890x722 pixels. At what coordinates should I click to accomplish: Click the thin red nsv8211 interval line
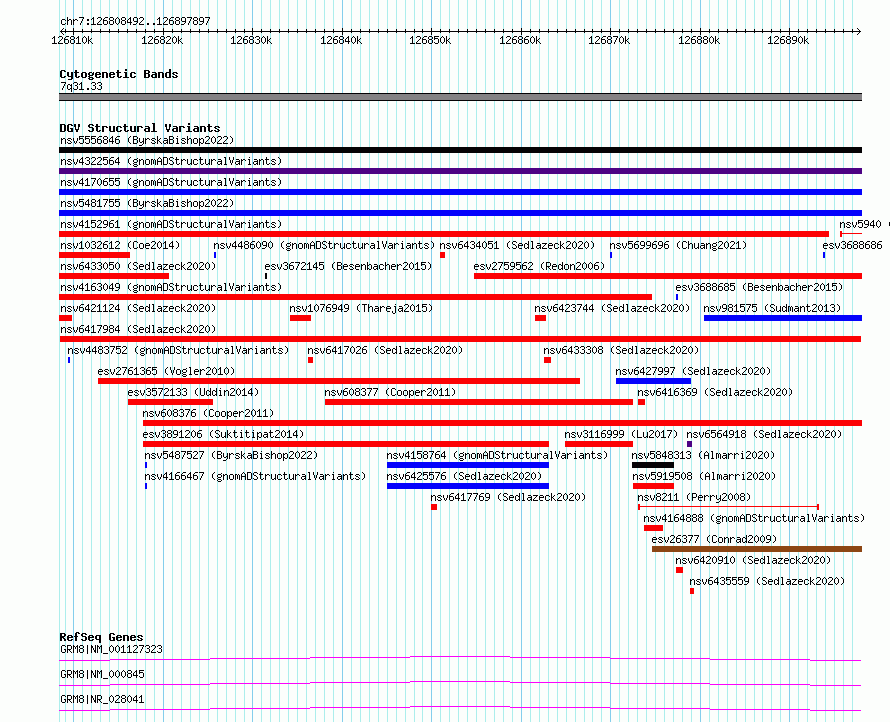pos(728,506)
